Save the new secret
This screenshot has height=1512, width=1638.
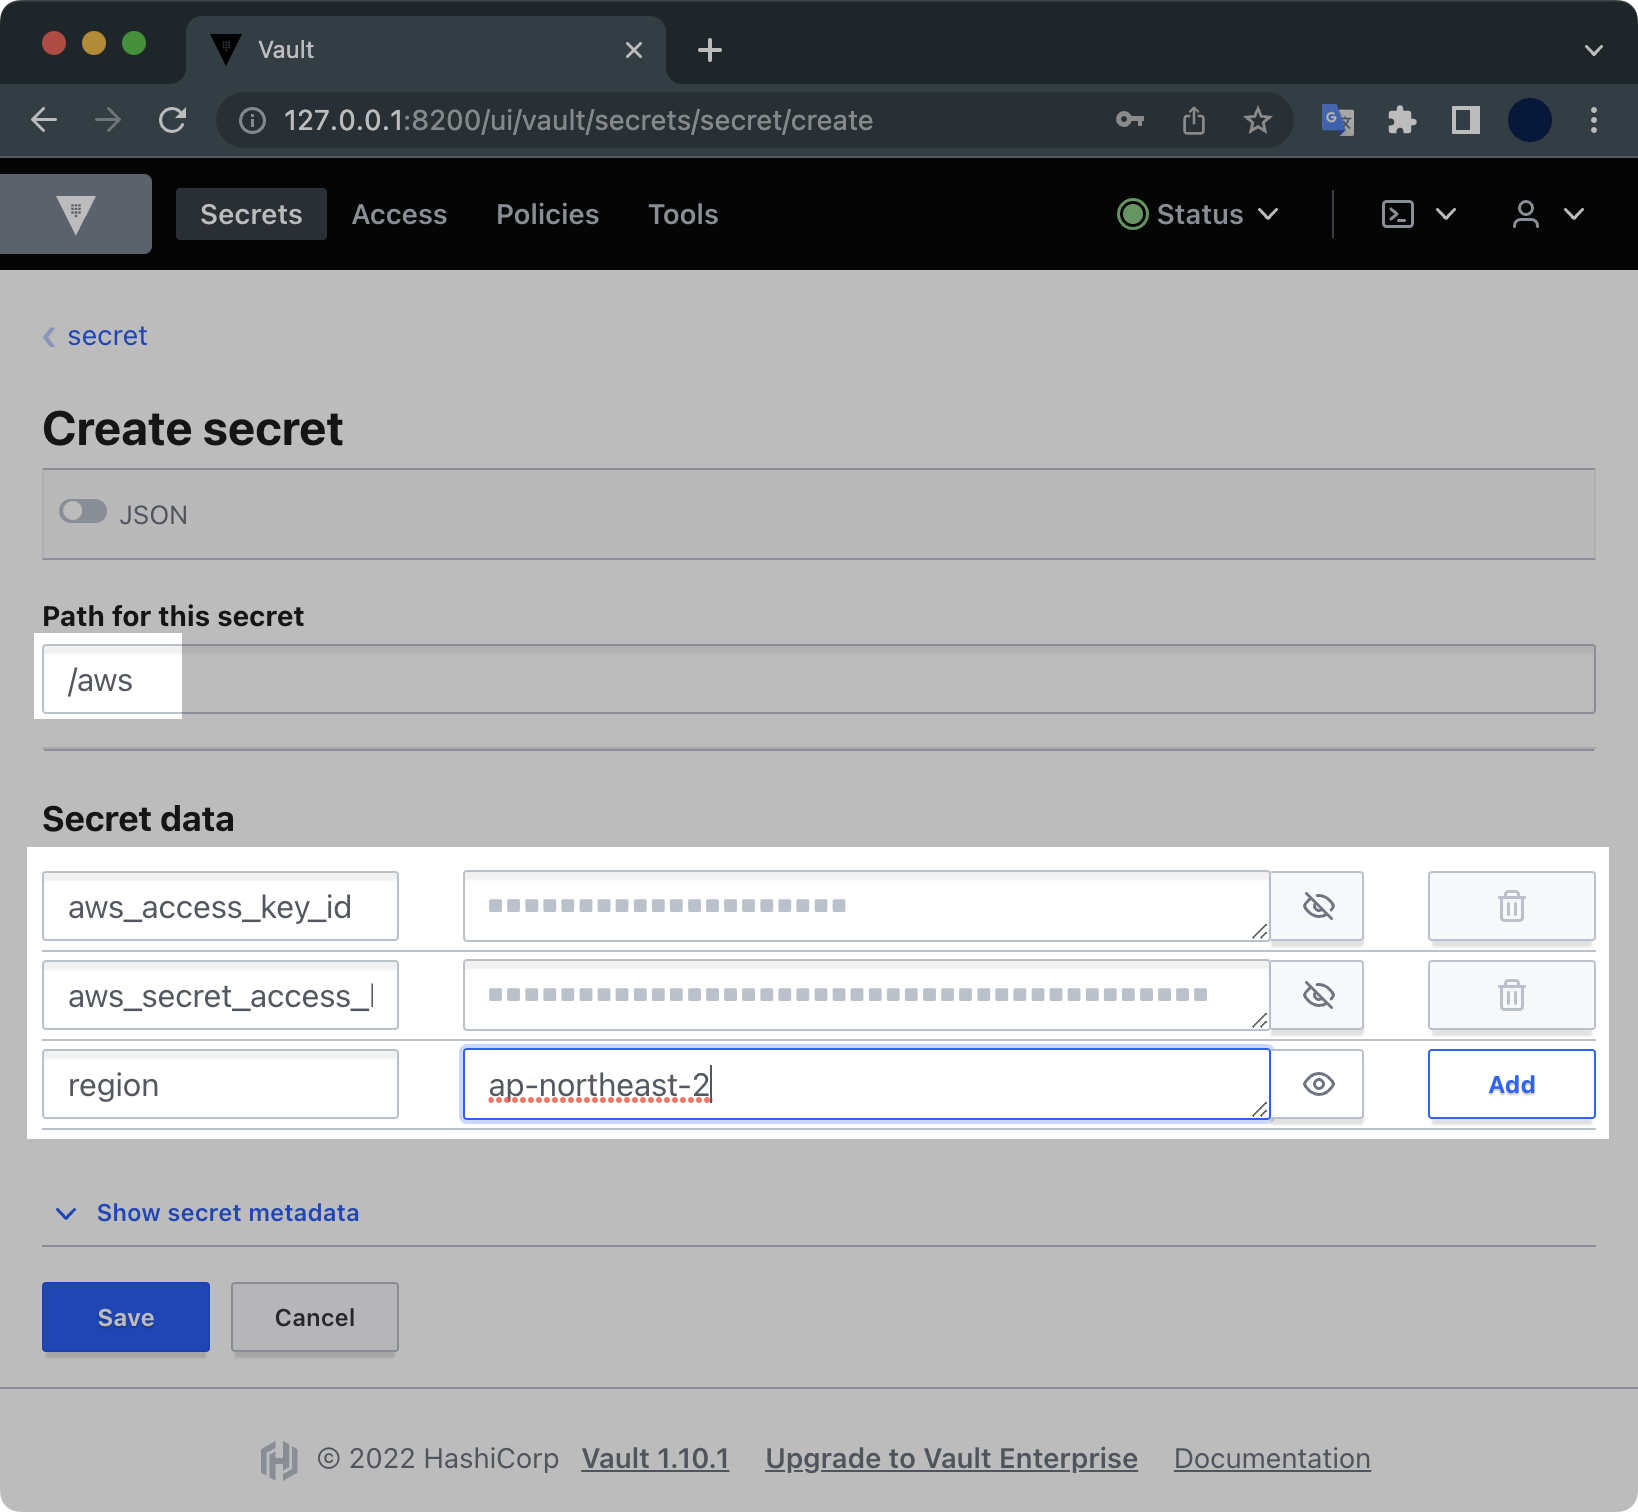(x=126, y=1317)
